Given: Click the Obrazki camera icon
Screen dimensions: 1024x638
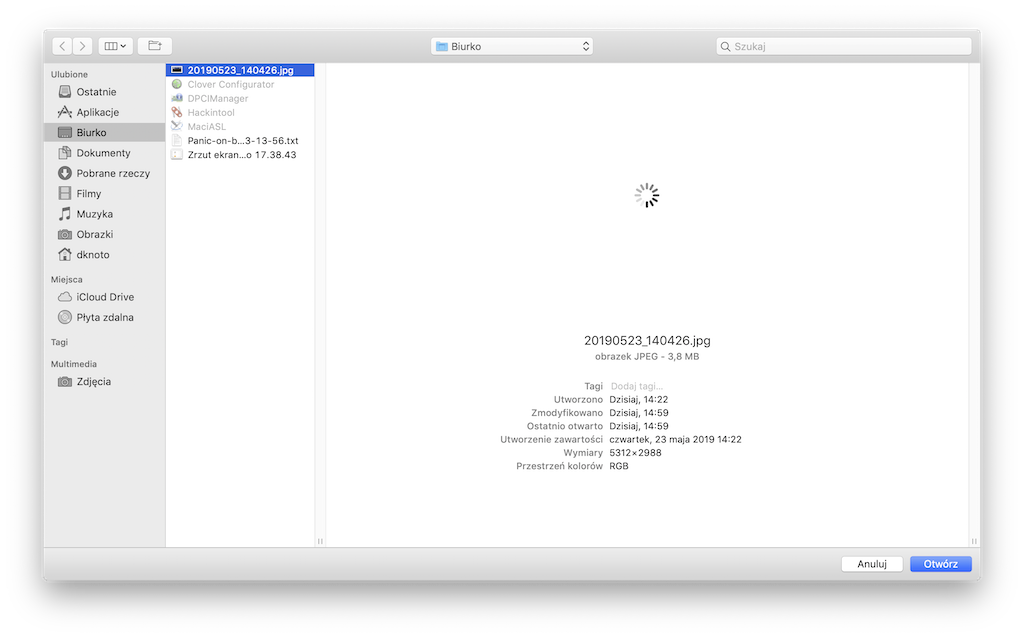Looking at the screenshot, I should 65,234.
